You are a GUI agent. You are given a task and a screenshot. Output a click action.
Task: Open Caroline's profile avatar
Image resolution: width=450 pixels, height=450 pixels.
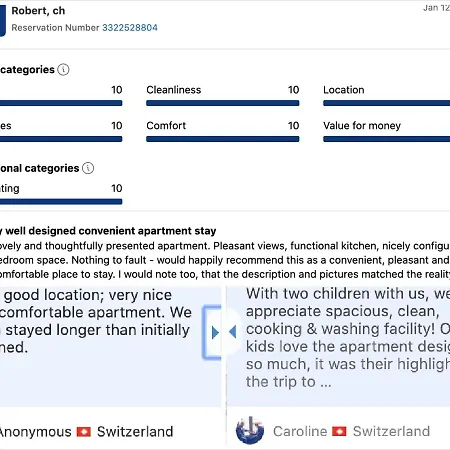(250, 430)
